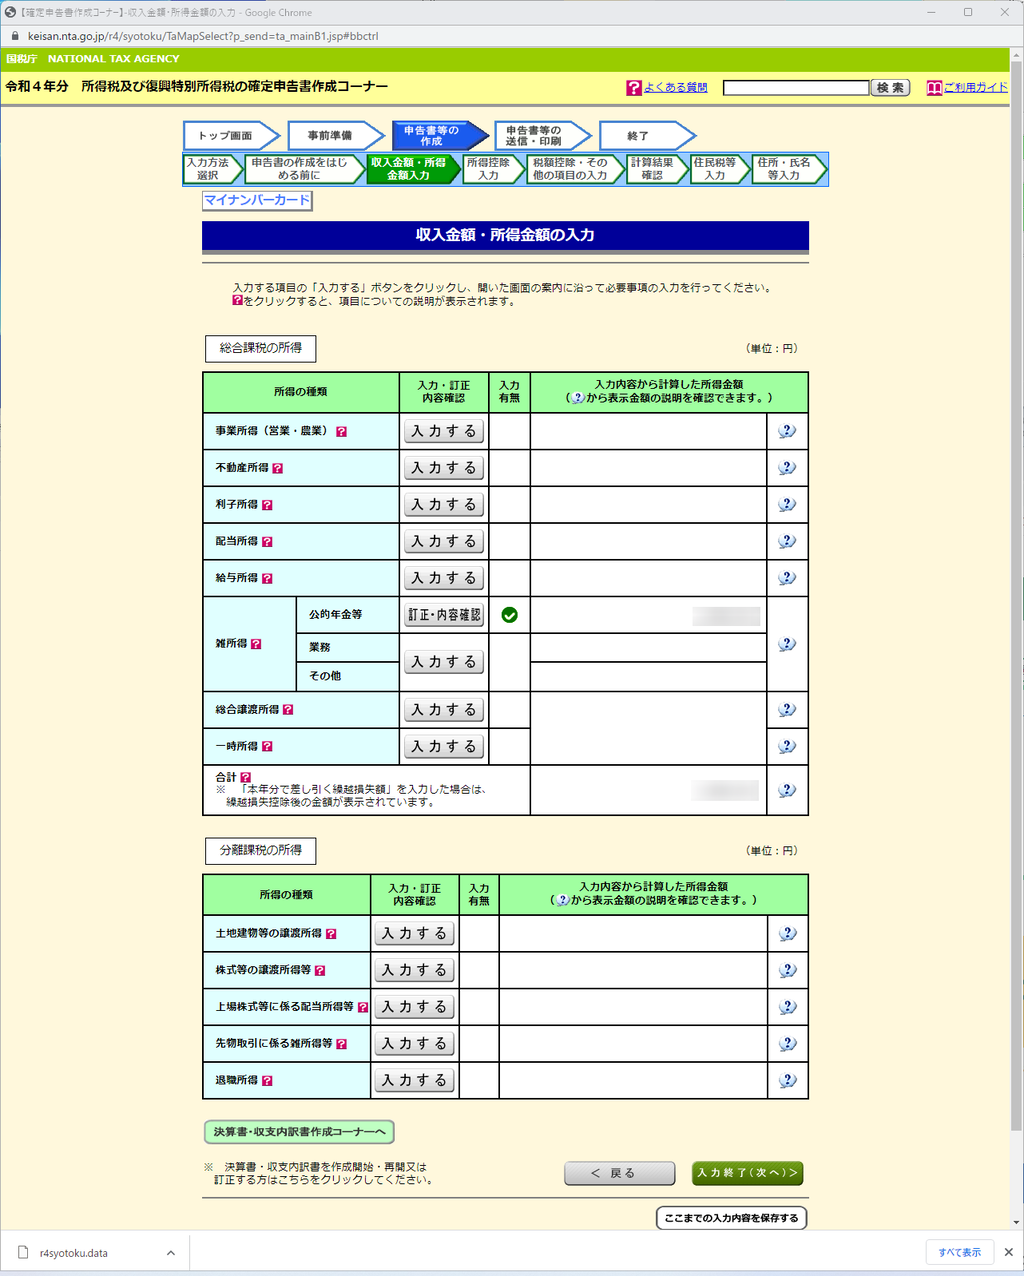Click red question icon beside 配当所得
Image resolution: width=1024 pixels, height=1276 pixels.
(x=267, y=542)
